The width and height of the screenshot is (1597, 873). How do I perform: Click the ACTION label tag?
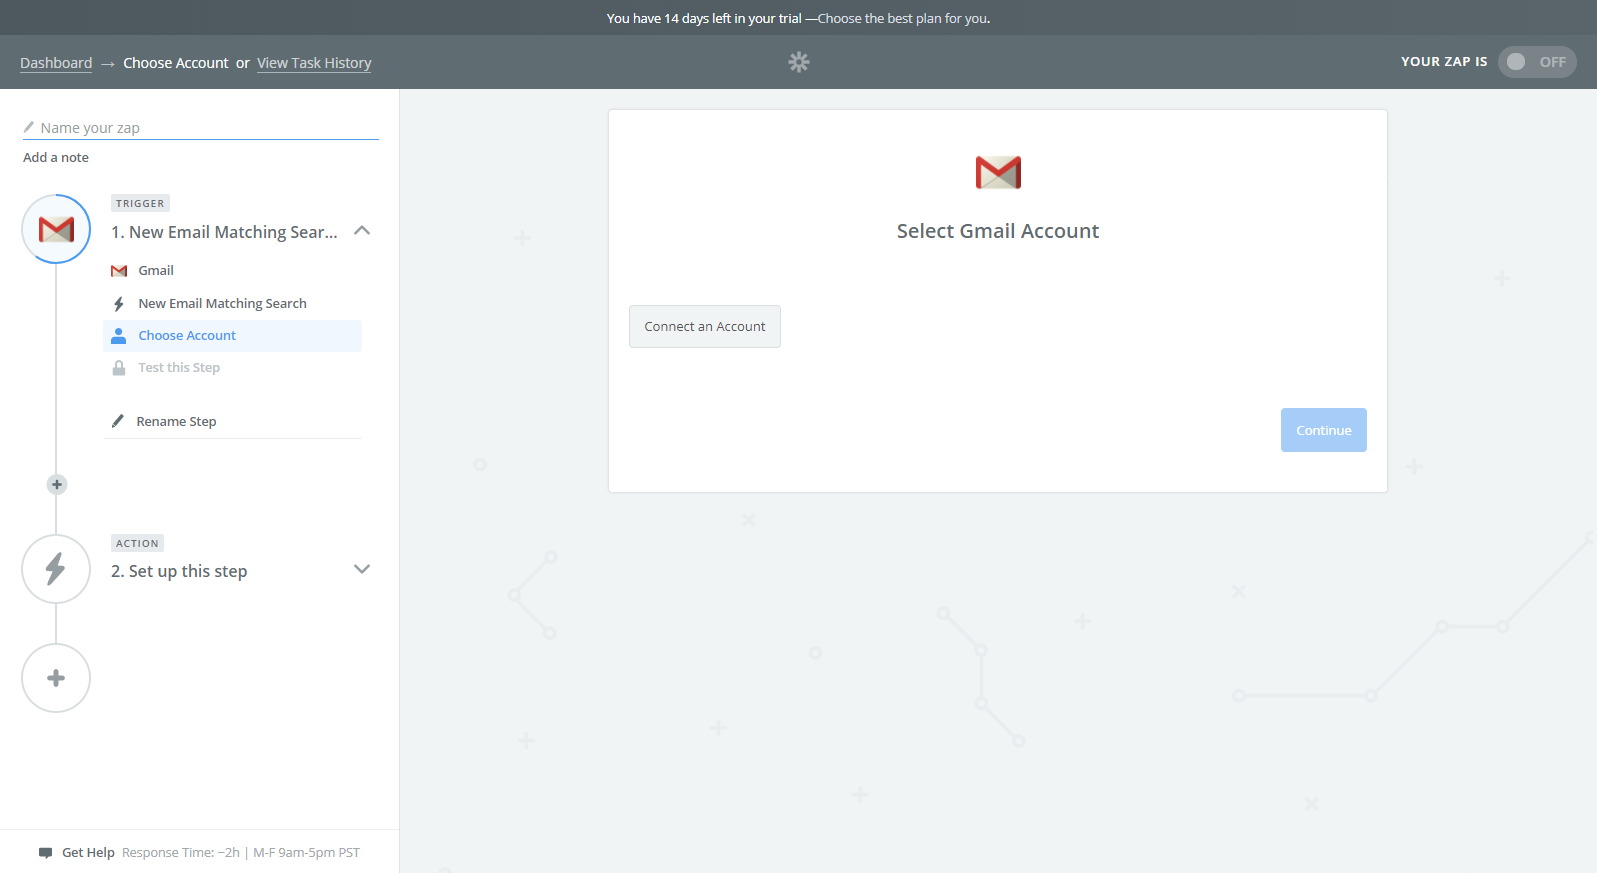137,543
